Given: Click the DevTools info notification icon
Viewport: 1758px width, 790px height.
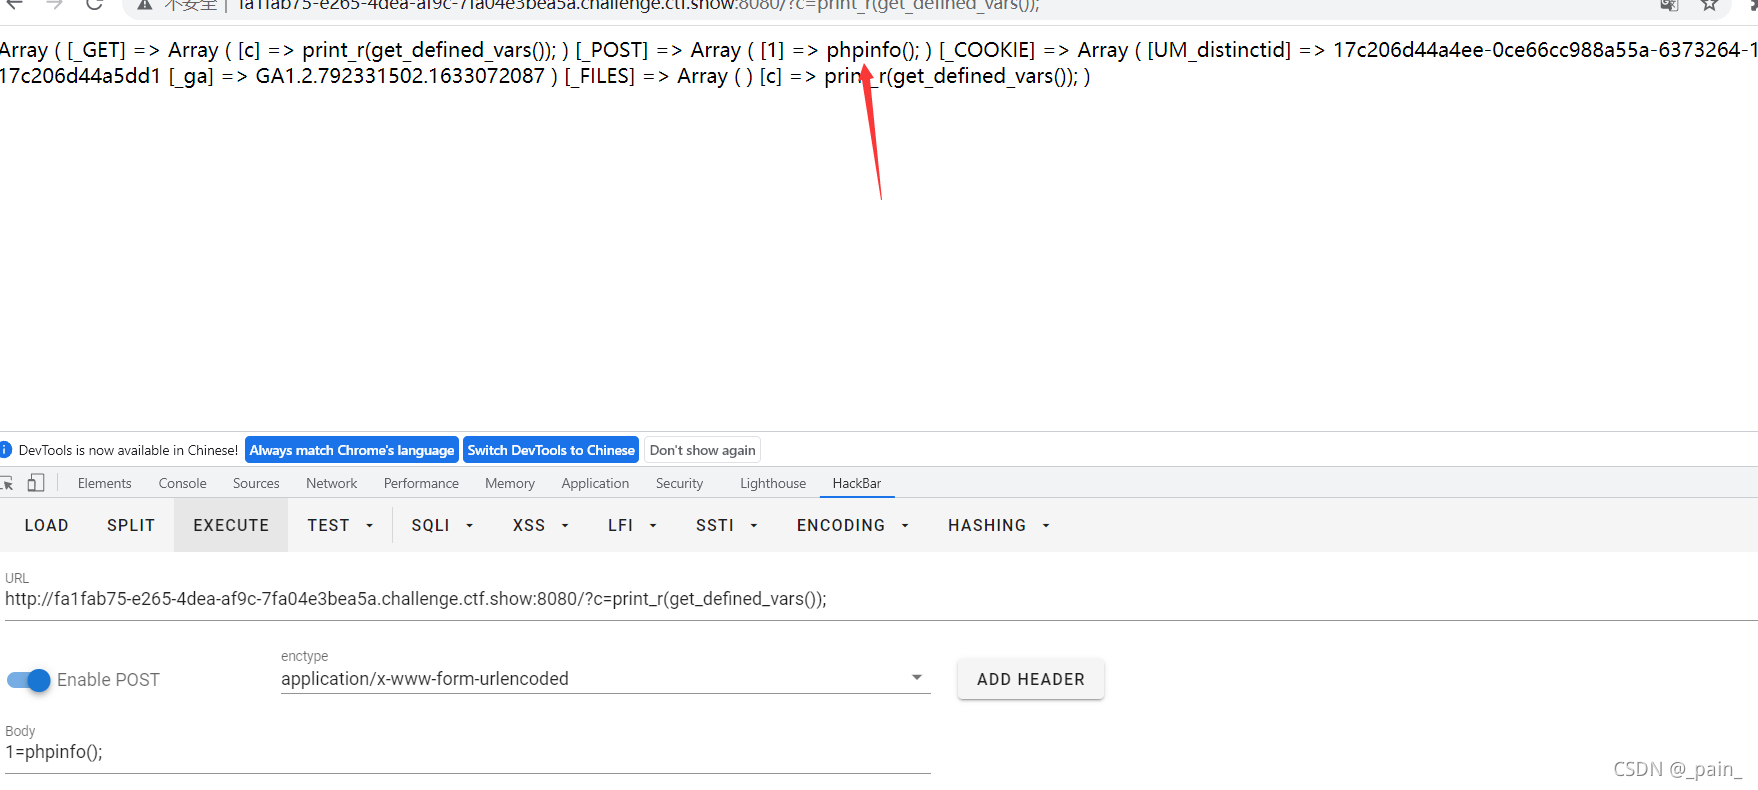Looking at the screenshot, I should tap(5, 450).
